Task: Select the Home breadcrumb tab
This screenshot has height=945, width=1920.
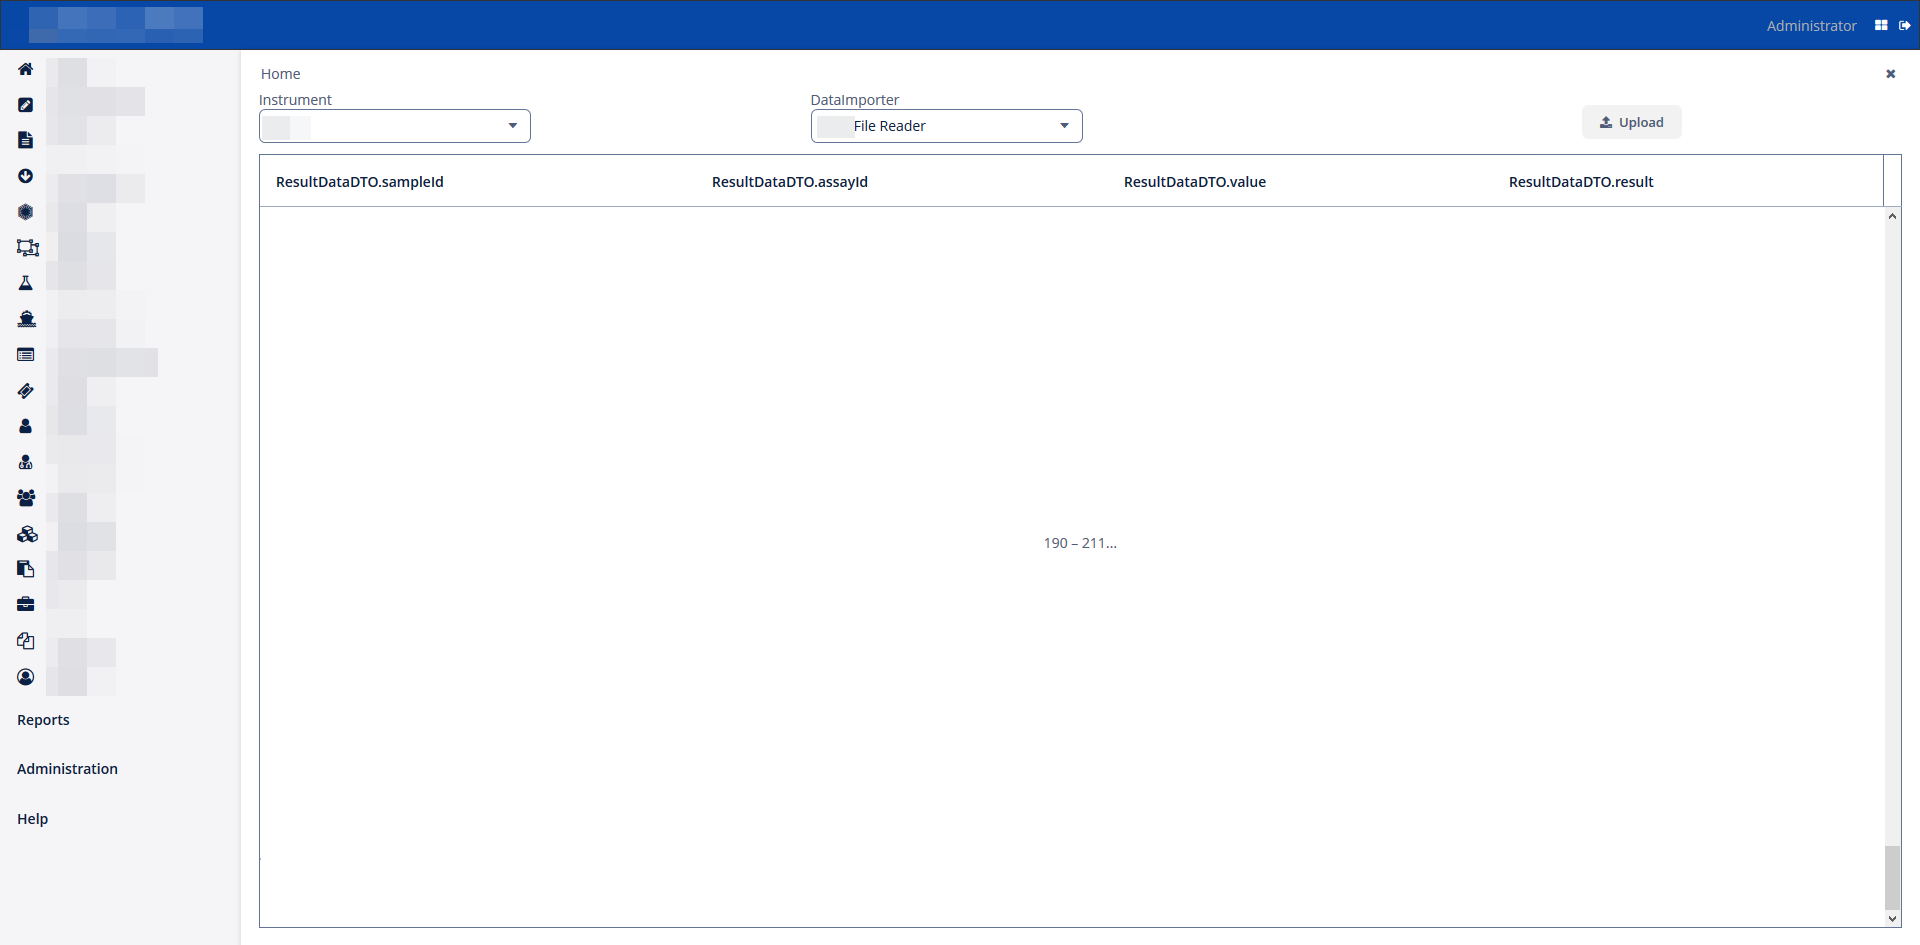Action: tap(280, 74)
